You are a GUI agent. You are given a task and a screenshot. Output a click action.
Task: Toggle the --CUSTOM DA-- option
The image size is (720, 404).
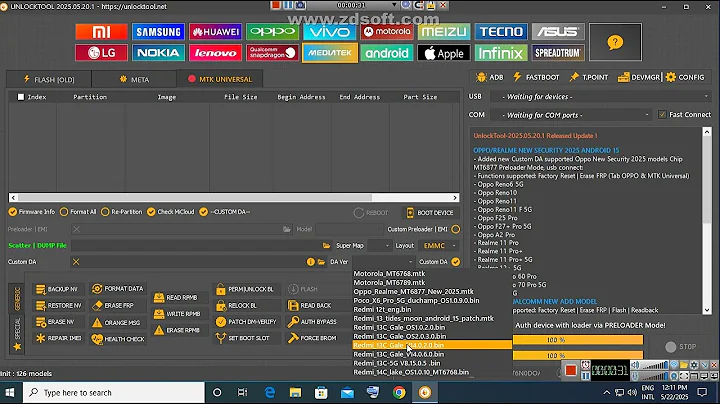(225, 212)
